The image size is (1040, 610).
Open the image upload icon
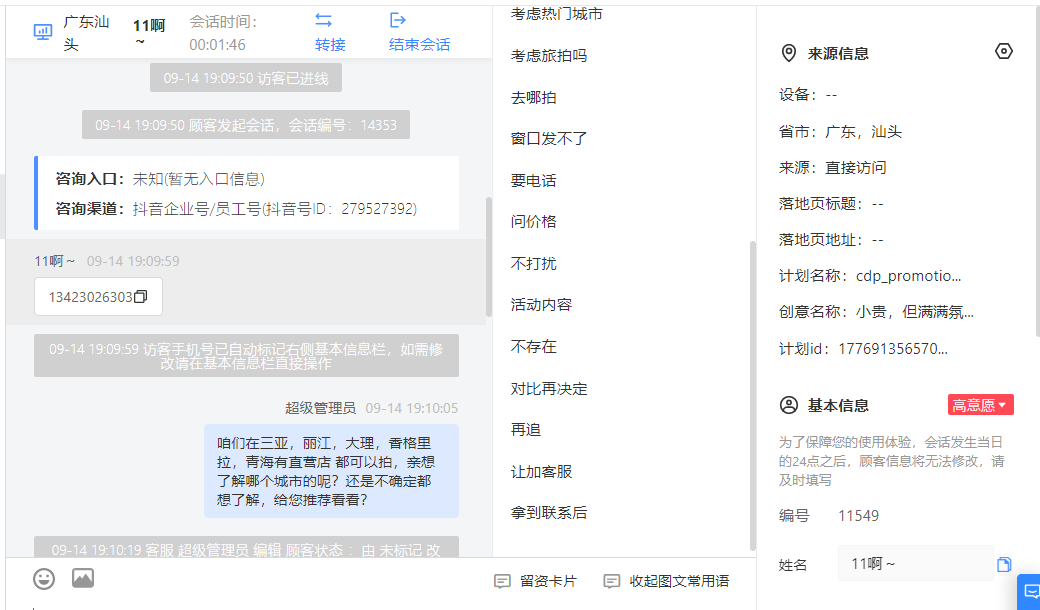83,578
